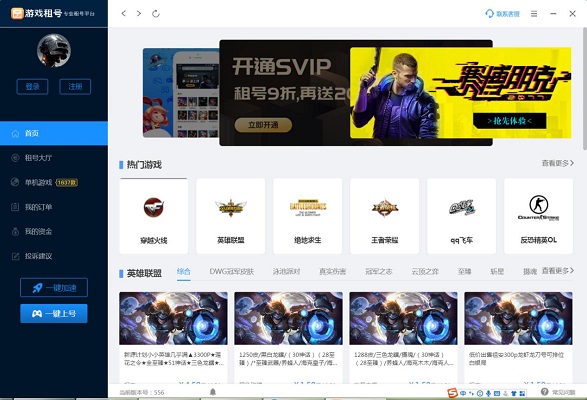Screen dimensions: 587x400
Task: Click the 一键上号 button
Action: (x=54, y=313)
